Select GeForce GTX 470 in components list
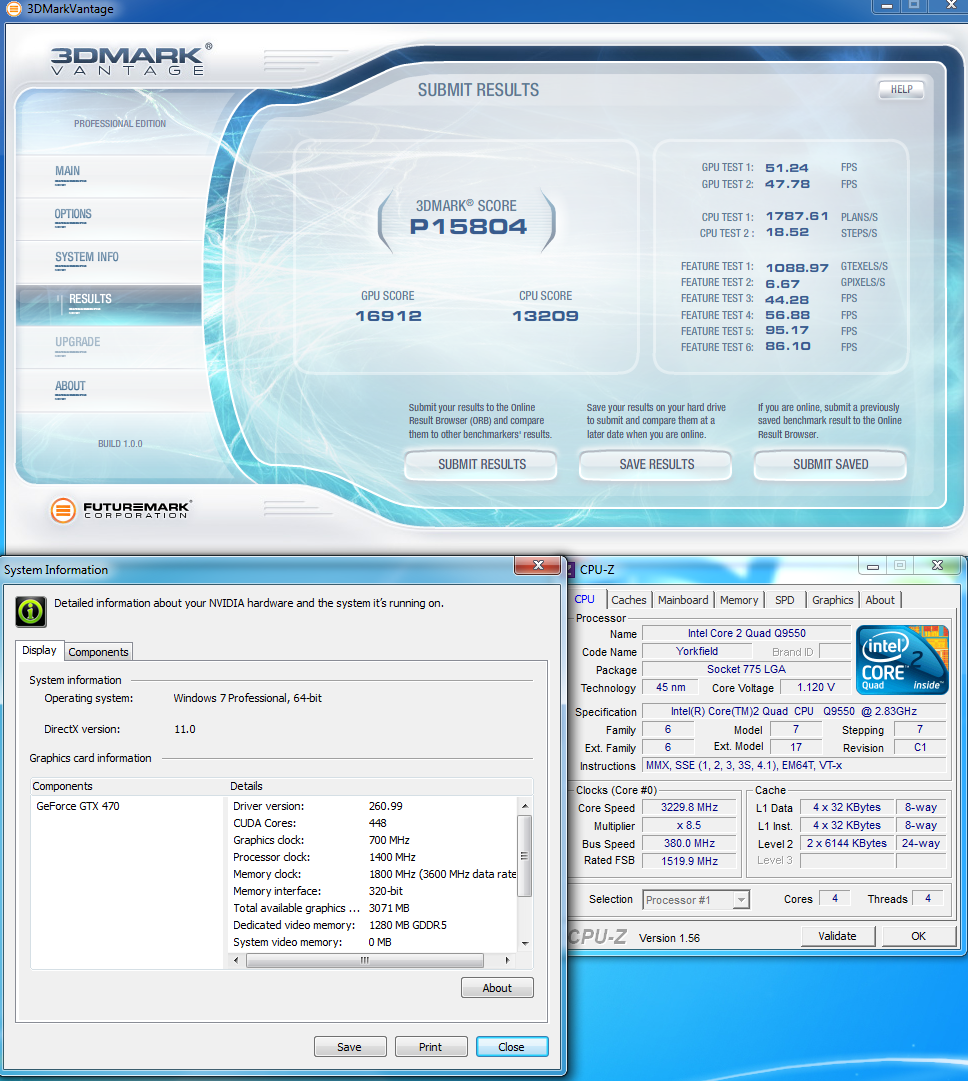Screen dimensions: 973x1081 click(x=78, y=806)
